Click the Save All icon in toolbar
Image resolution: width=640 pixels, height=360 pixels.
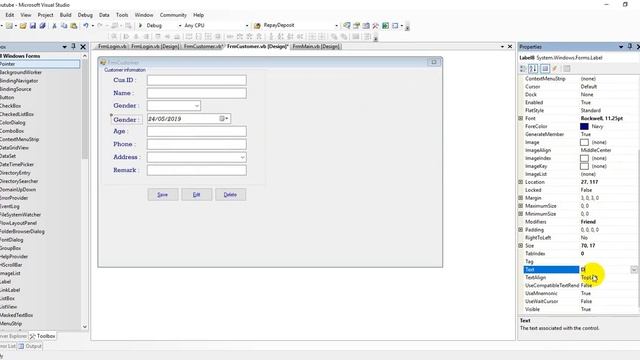click(42, 26)
